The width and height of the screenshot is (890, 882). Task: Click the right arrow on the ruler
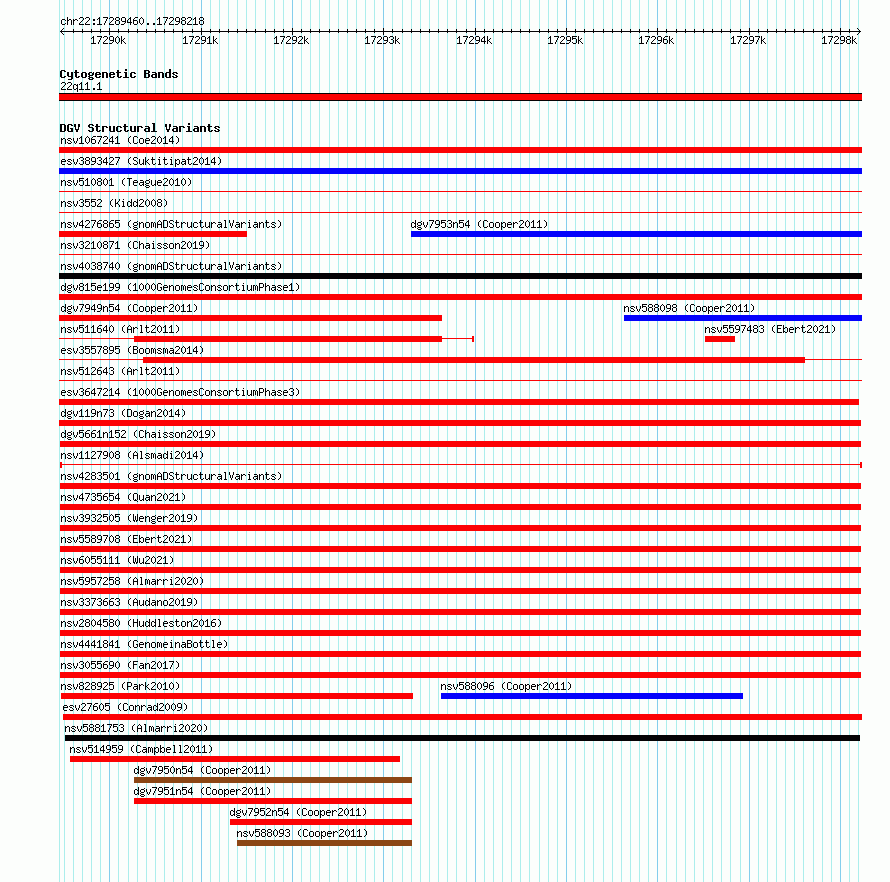click(x=859, y=31)
